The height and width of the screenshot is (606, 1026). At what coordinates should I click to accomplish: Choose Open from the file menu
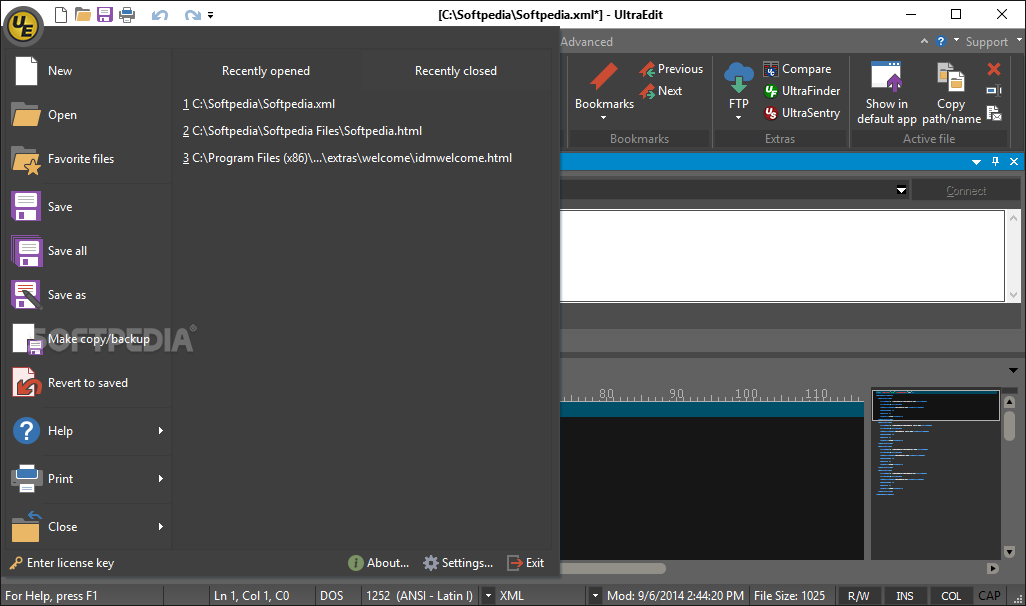(x=89, y=115)
